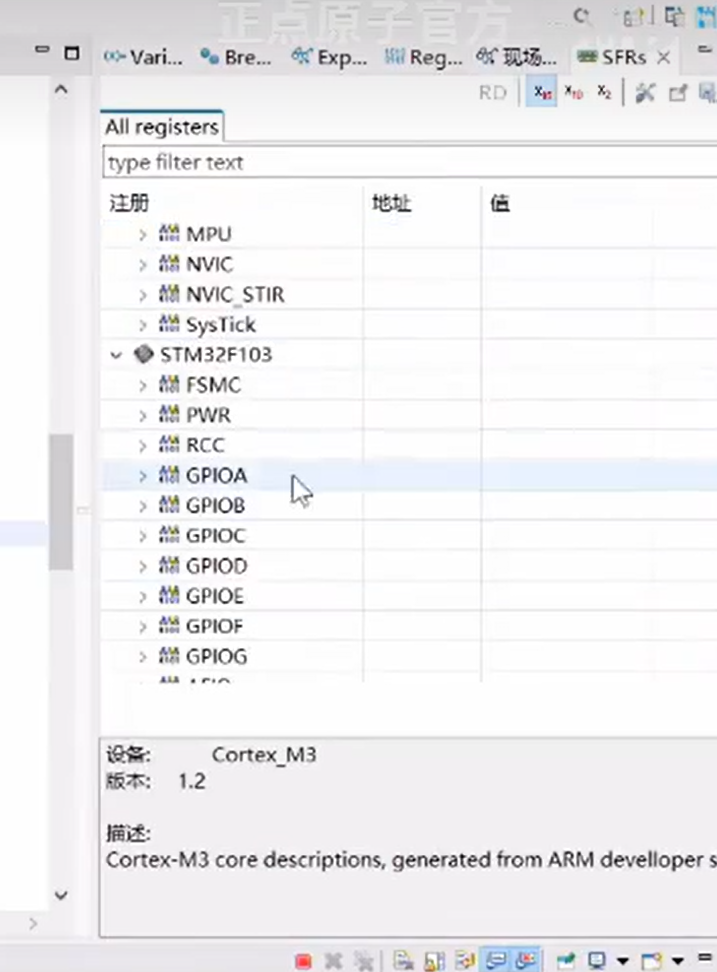Viewport: 717px width, 972px height.
Task: Click the Open Perspective icon at top
Action: coord(635,17)
